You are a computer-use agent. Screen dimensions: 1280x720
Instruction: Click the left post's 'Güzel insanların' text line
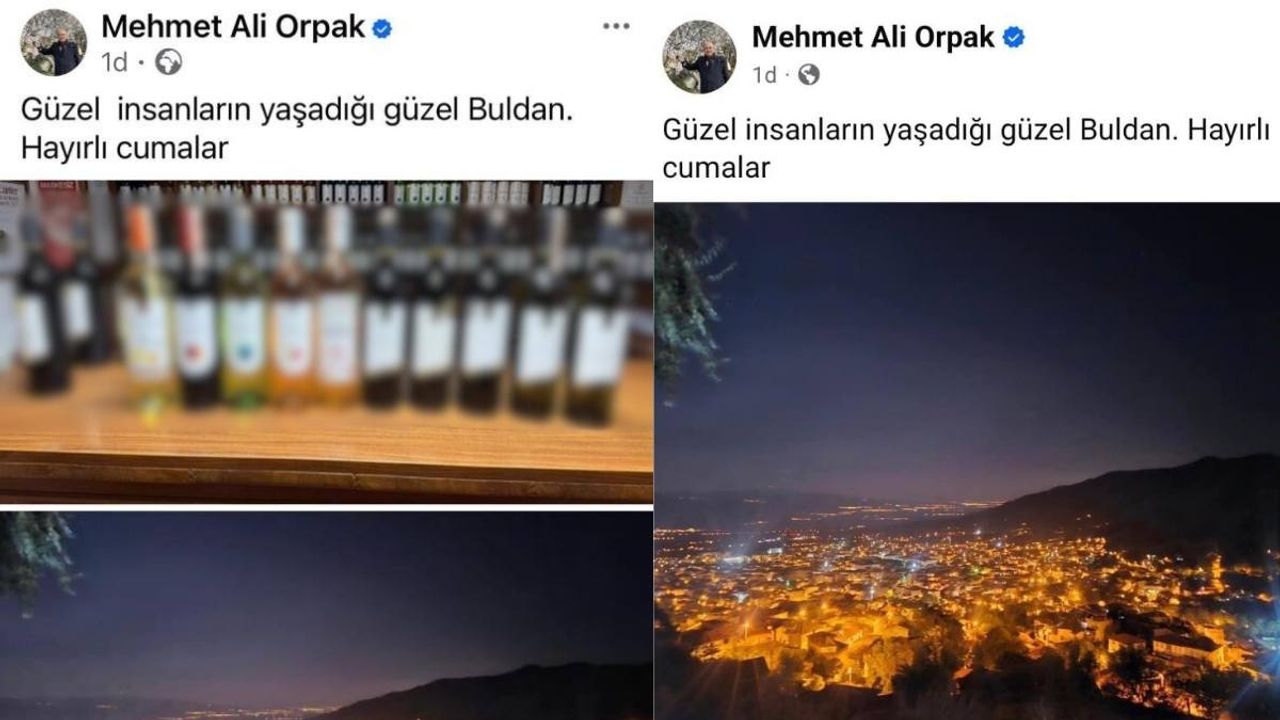pyautogui.click(x=297, y=112)
